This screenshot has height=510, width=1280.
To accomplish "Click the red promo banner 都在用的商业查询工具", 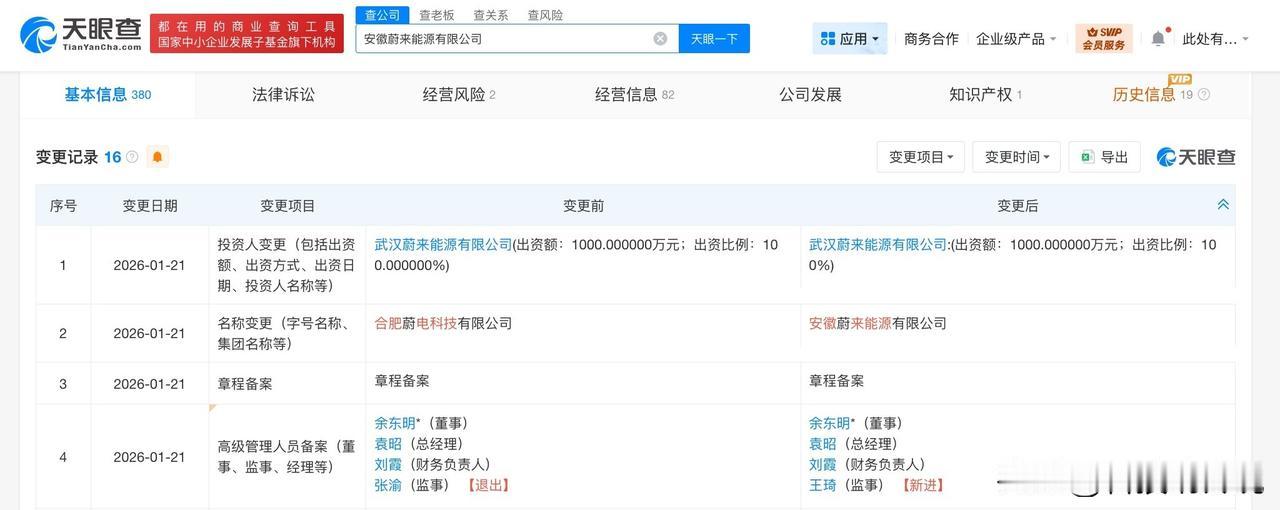I will click(245, 34).
